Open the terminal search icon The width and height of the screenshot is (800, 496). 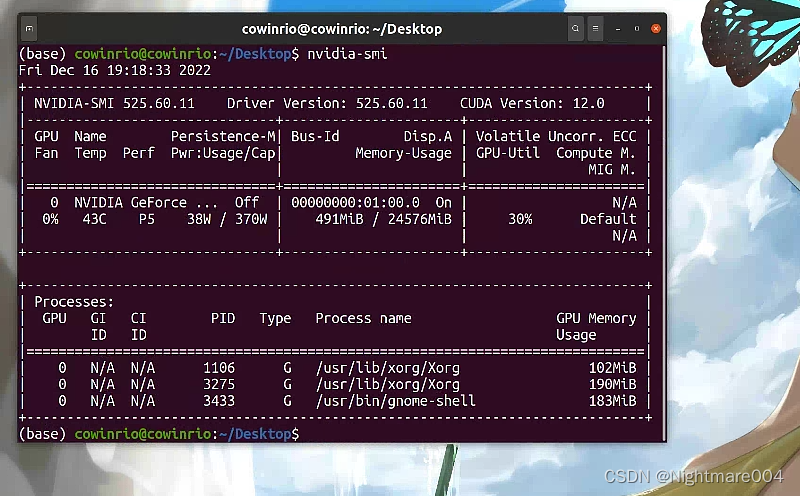(x=575, y=29)
